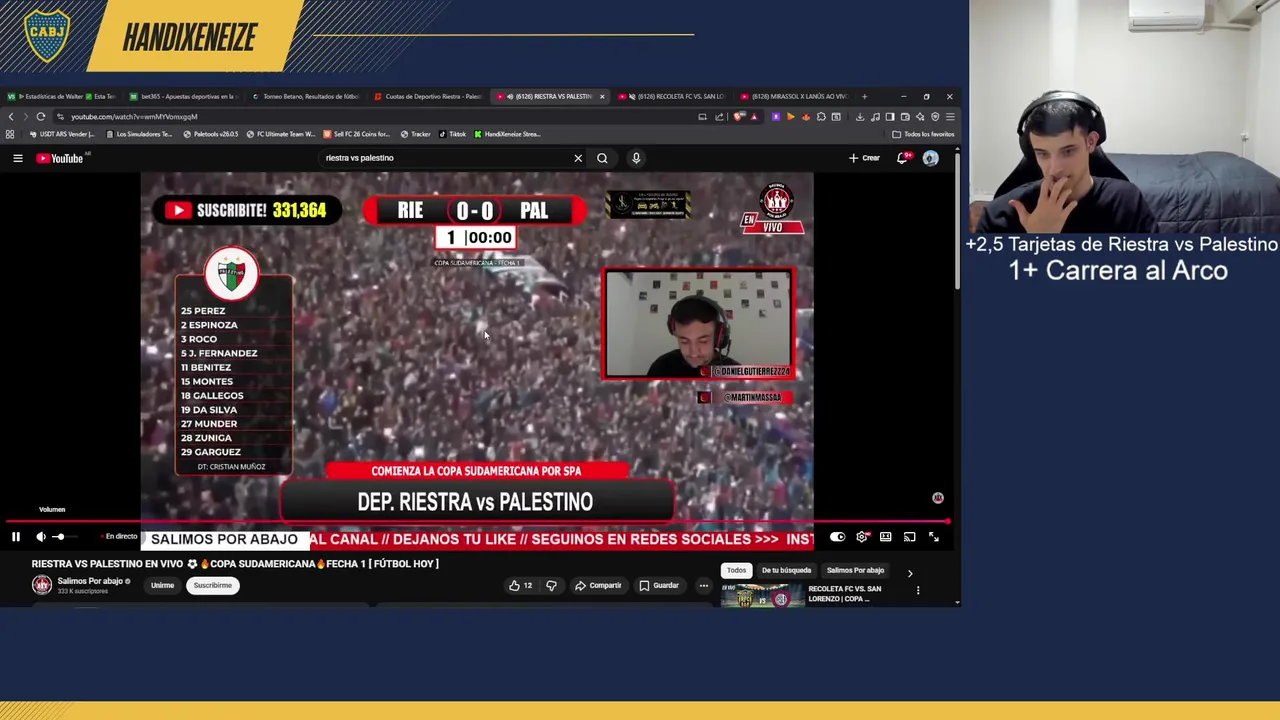This screenshot has width=1280, height=720.
Task: Open the YouTube notifications bell
Action: [x=903, y=158]
